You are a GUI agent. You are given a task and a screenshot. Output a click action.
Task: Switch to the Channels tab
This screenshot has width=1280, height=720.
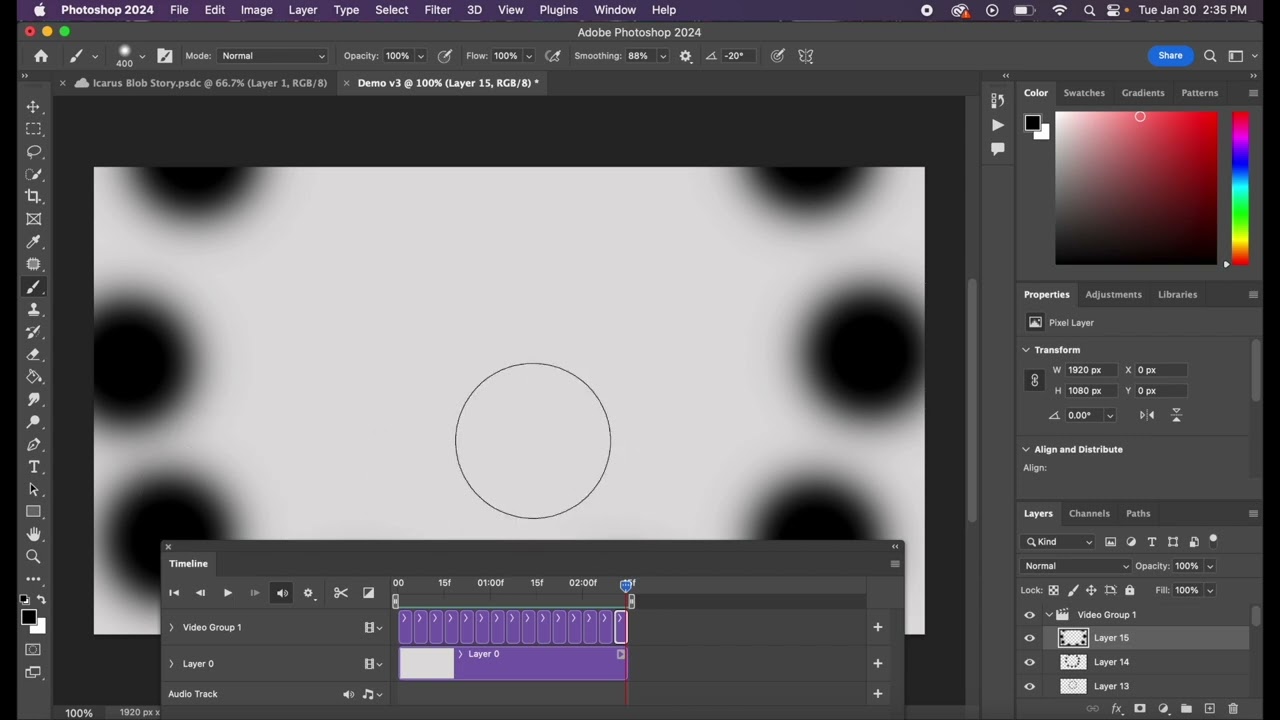click(x=1089, y=513)
